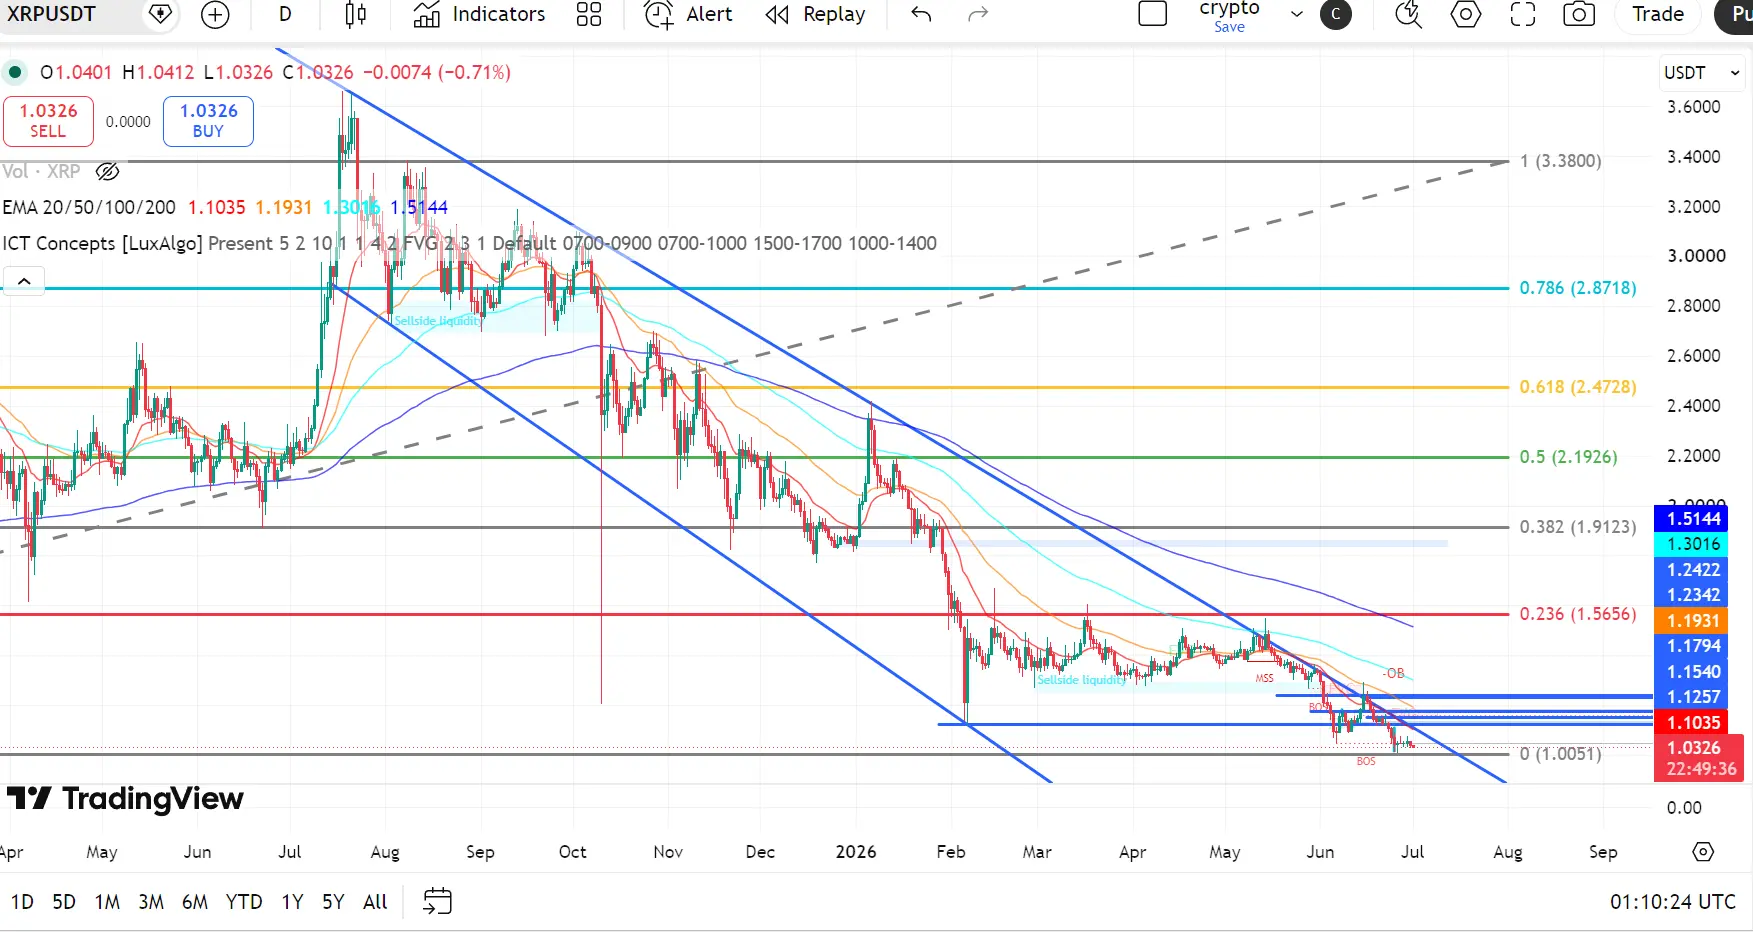
Task: Open the go-to-date calendar icon
Action: (437, 901)
